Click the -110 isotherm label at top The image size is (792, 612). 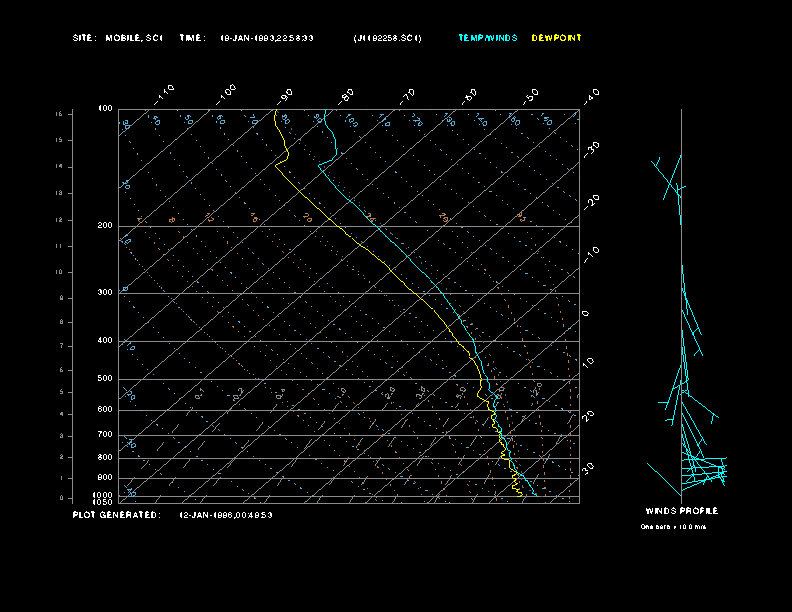[x=164, y=95]
